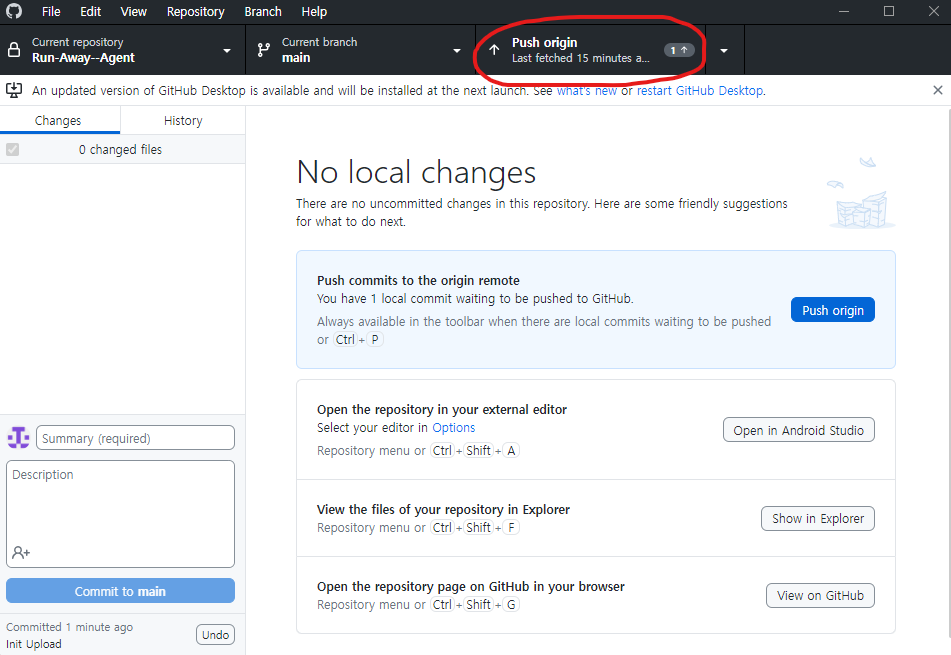Open the Repository menu

tap(195, 12)
